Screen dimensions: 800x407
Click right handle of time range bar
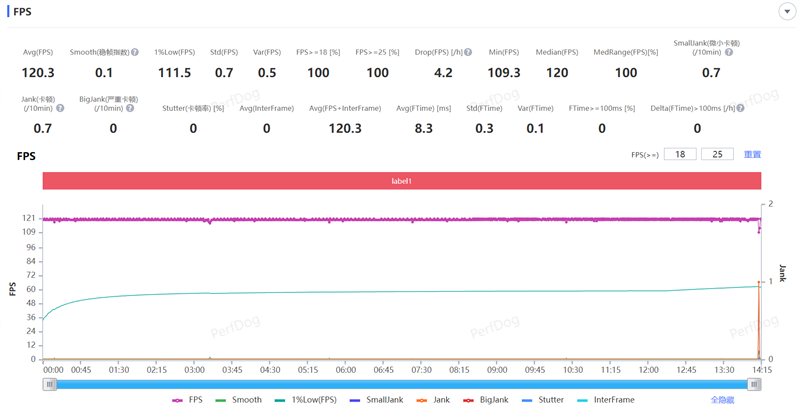click(x=754, y=384)
